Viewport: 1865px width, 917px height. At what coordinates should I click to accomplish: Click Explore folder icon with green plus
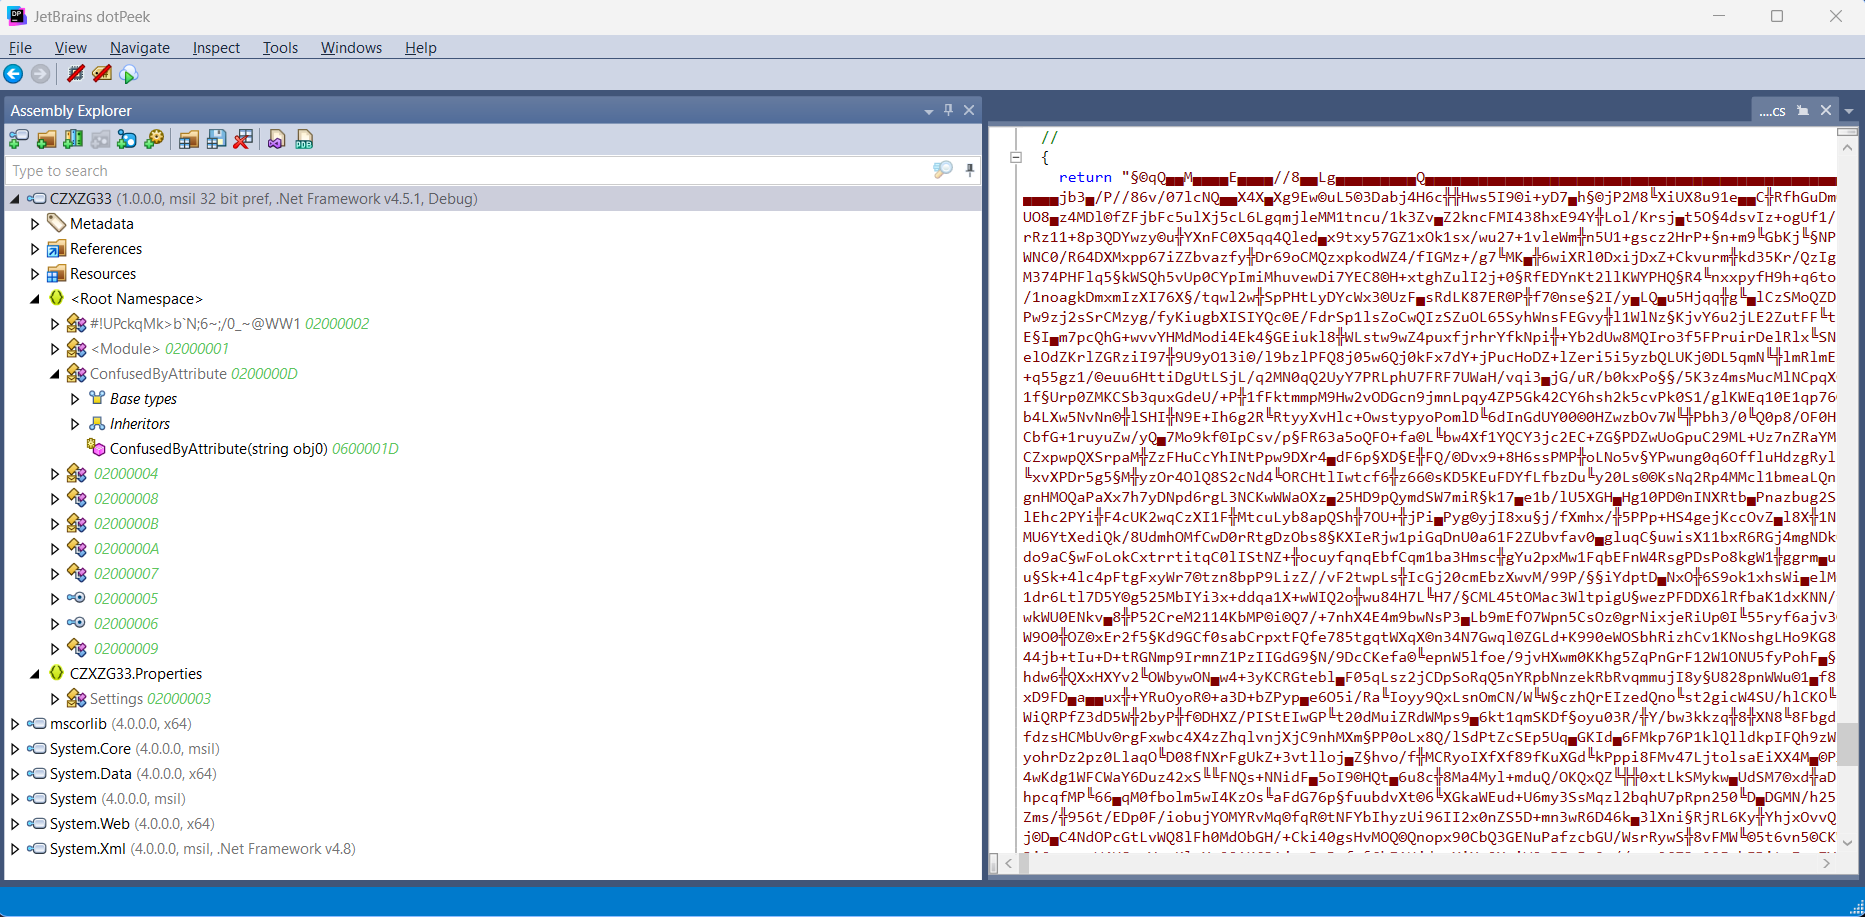[46, 140]
